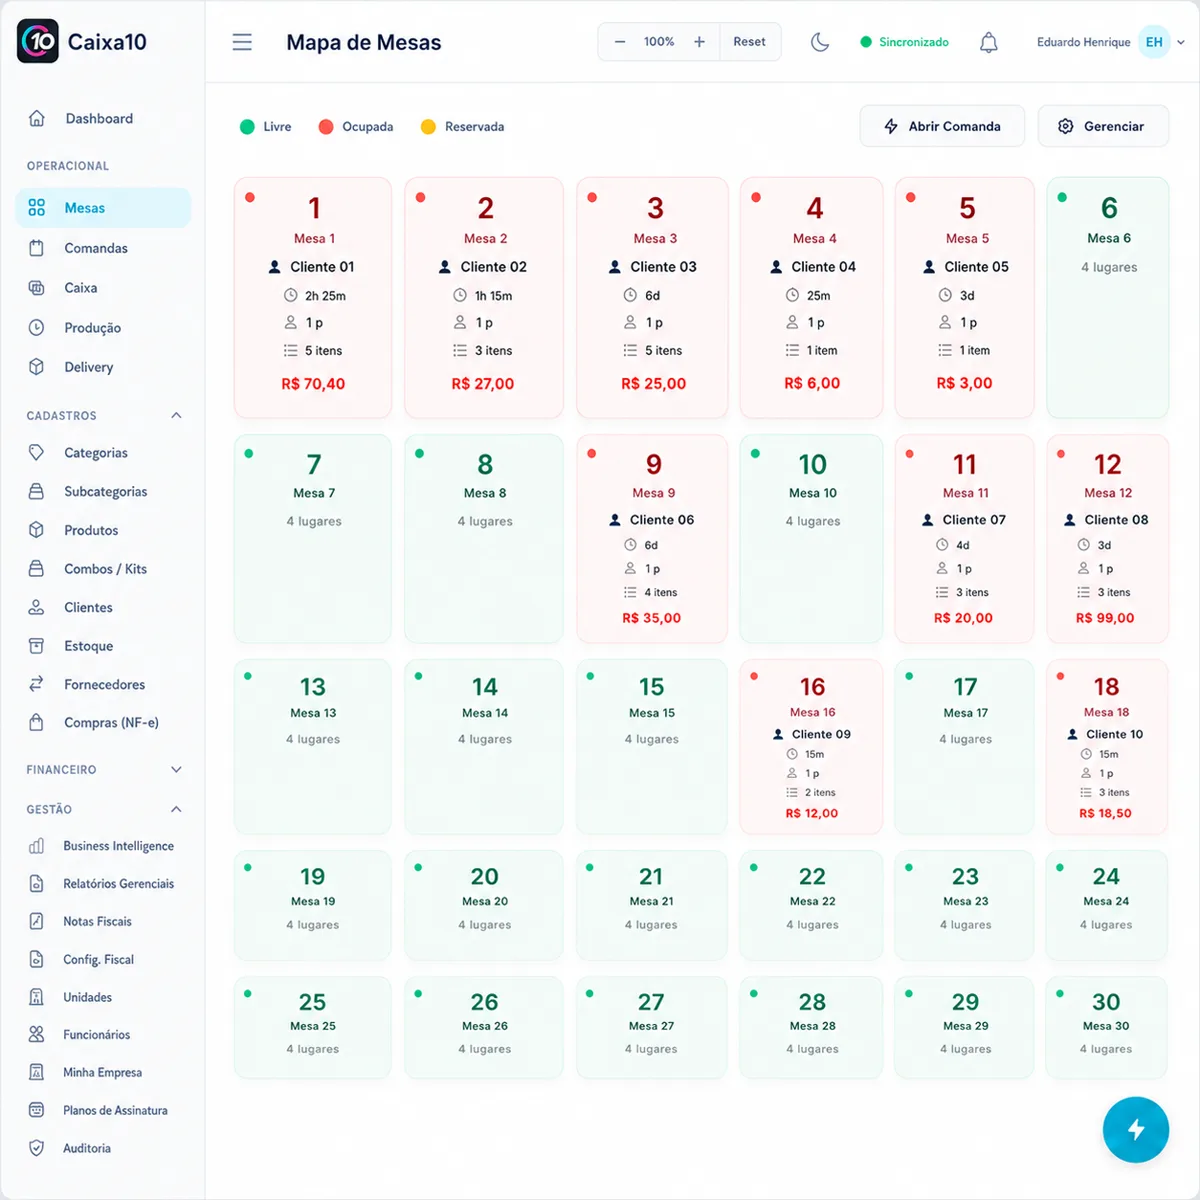This screenshot has width=1200, height=1200.
Task: Click the Produção clock icon
Action: tap(37, 327)
